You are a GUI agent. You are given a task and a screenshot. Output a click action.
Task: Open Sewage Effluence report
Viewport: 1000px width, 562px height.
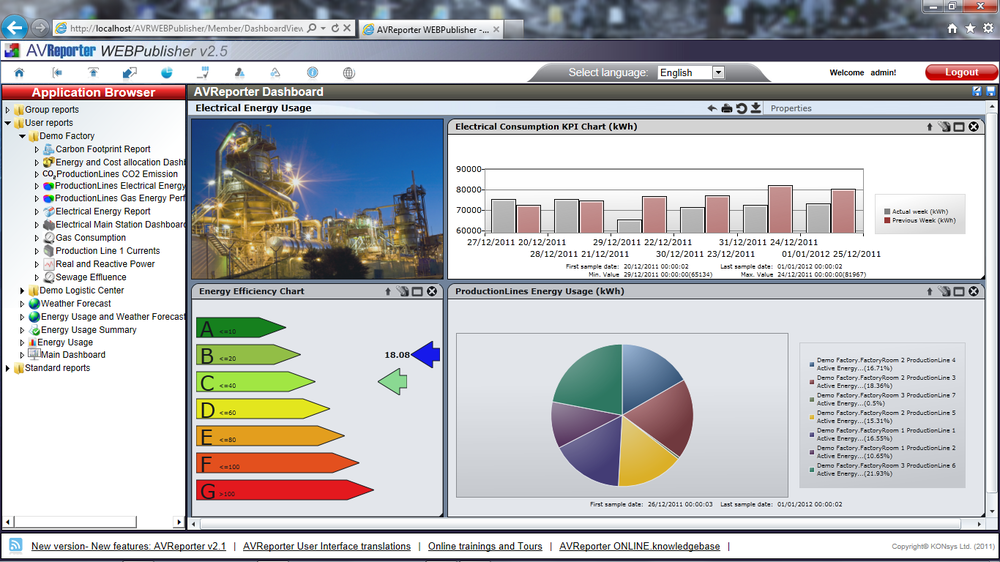tap(91, 277)
